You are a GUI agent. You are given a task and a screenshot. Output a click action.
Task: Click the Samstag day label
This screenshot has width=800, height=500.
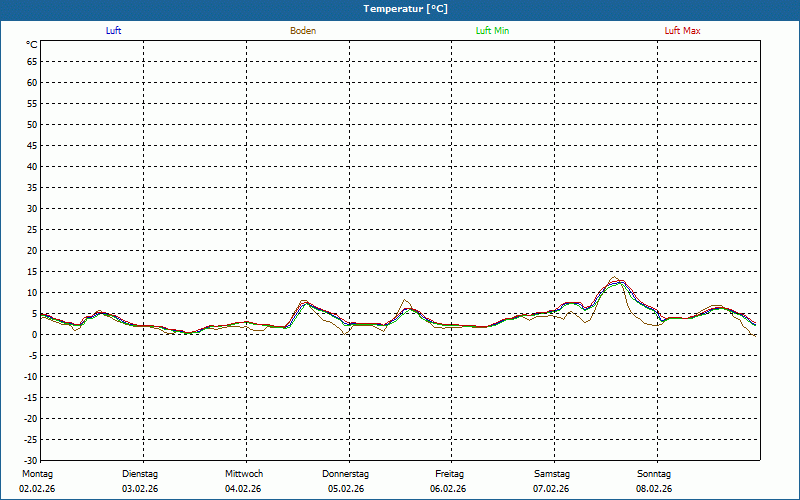(552, 474)
